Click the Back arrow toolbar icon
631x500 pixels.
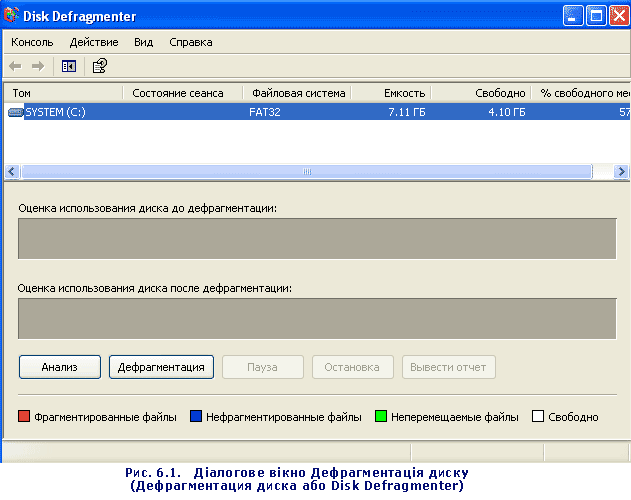15,66
